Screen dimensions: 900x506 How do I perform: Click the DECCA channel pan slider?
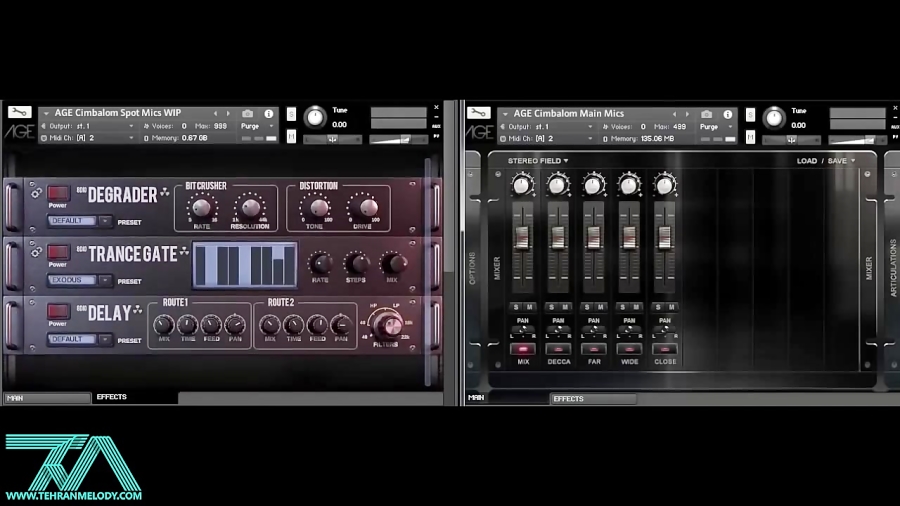pyautogui.click(x=558, y=331)
